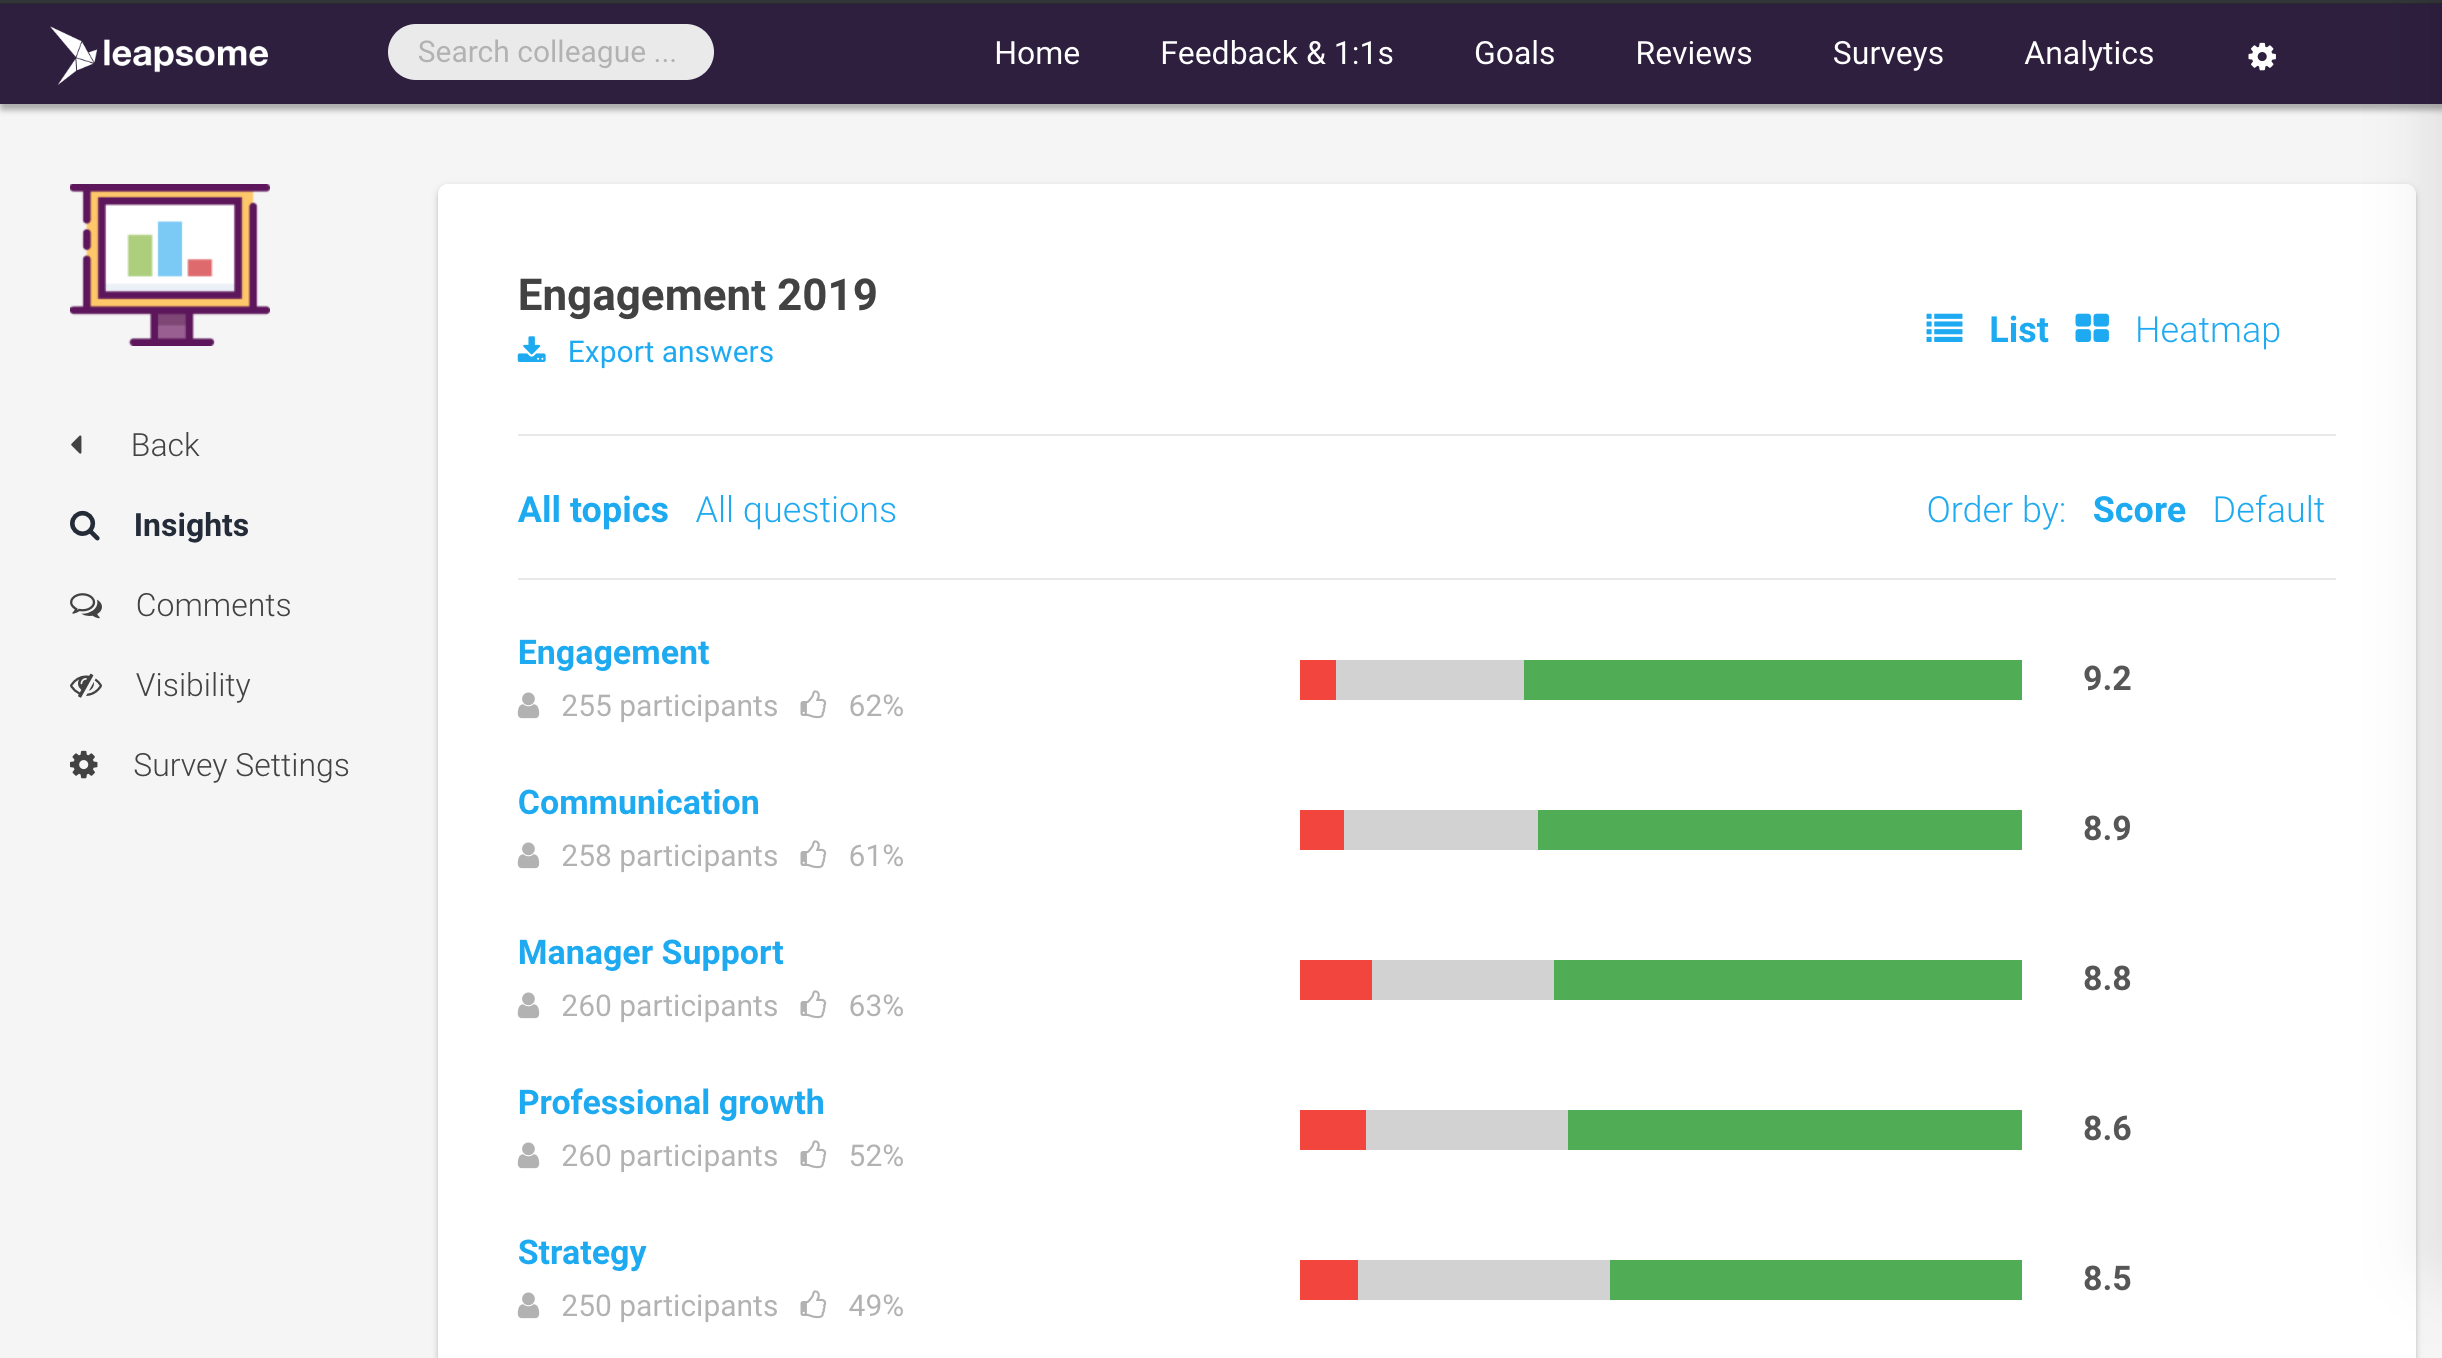Open Feedback & 1:1s menu item

[1276, 53]
